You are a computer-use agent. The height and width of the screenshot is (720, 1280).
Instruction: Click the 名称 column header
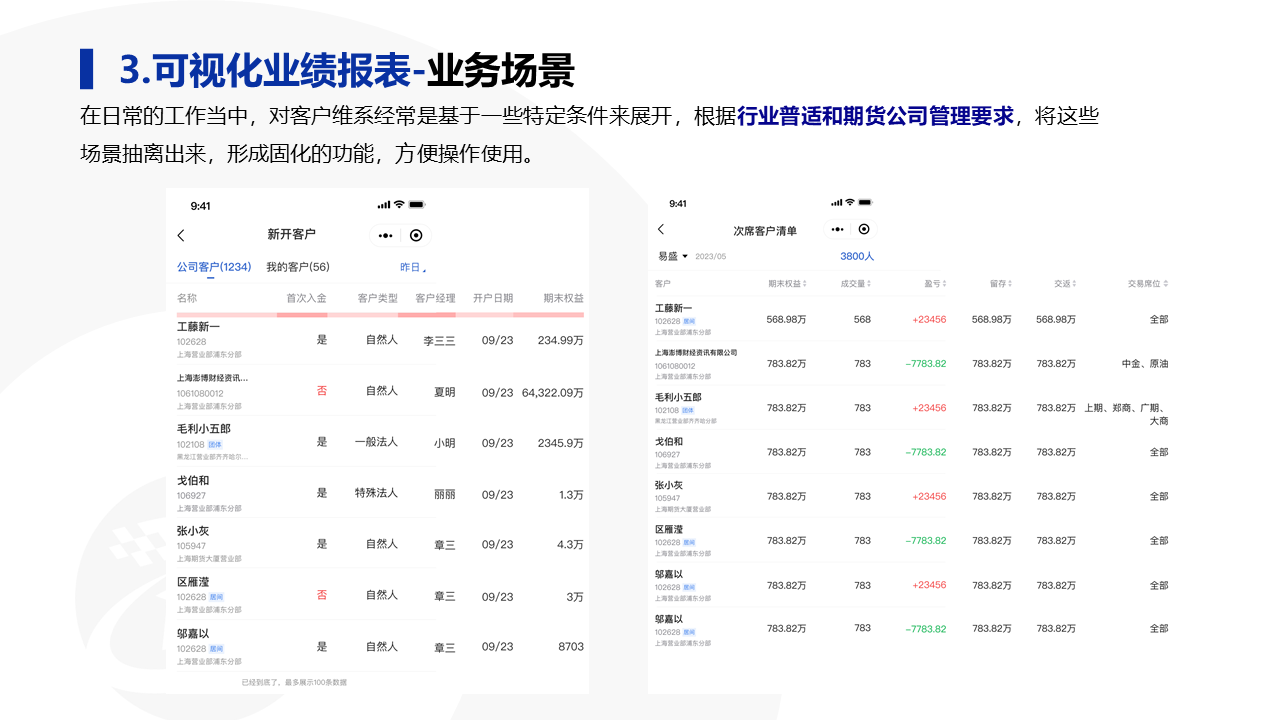tap(187, 298)
